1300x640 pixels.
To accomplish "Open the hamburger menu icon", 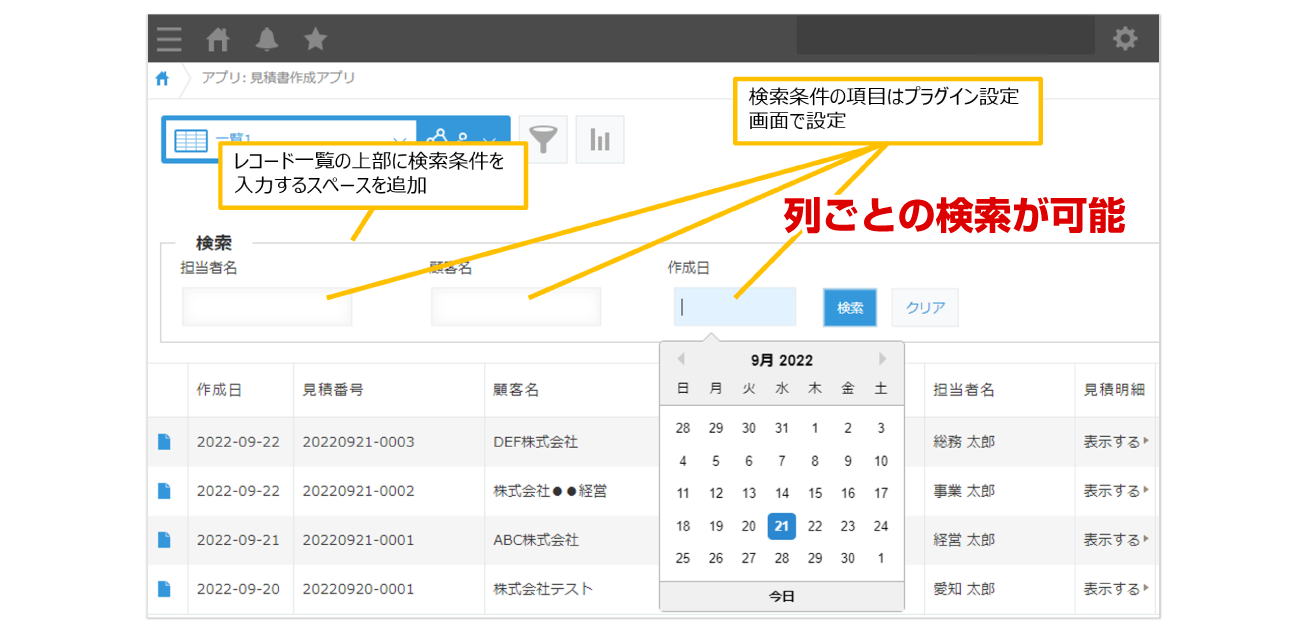I will tap(168, 40).
